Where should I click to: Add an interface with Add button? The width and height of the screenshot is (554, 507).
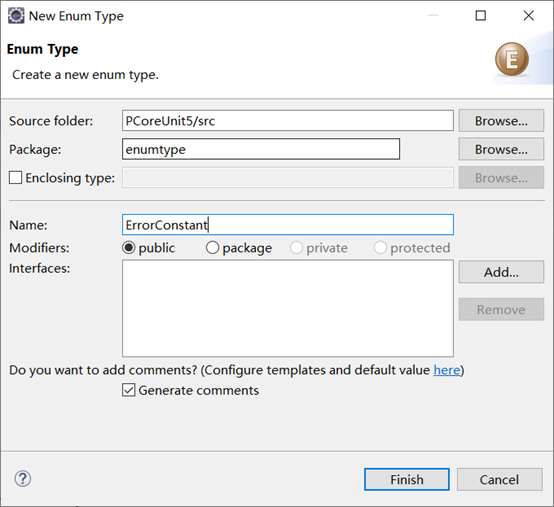tap(501, 272)
